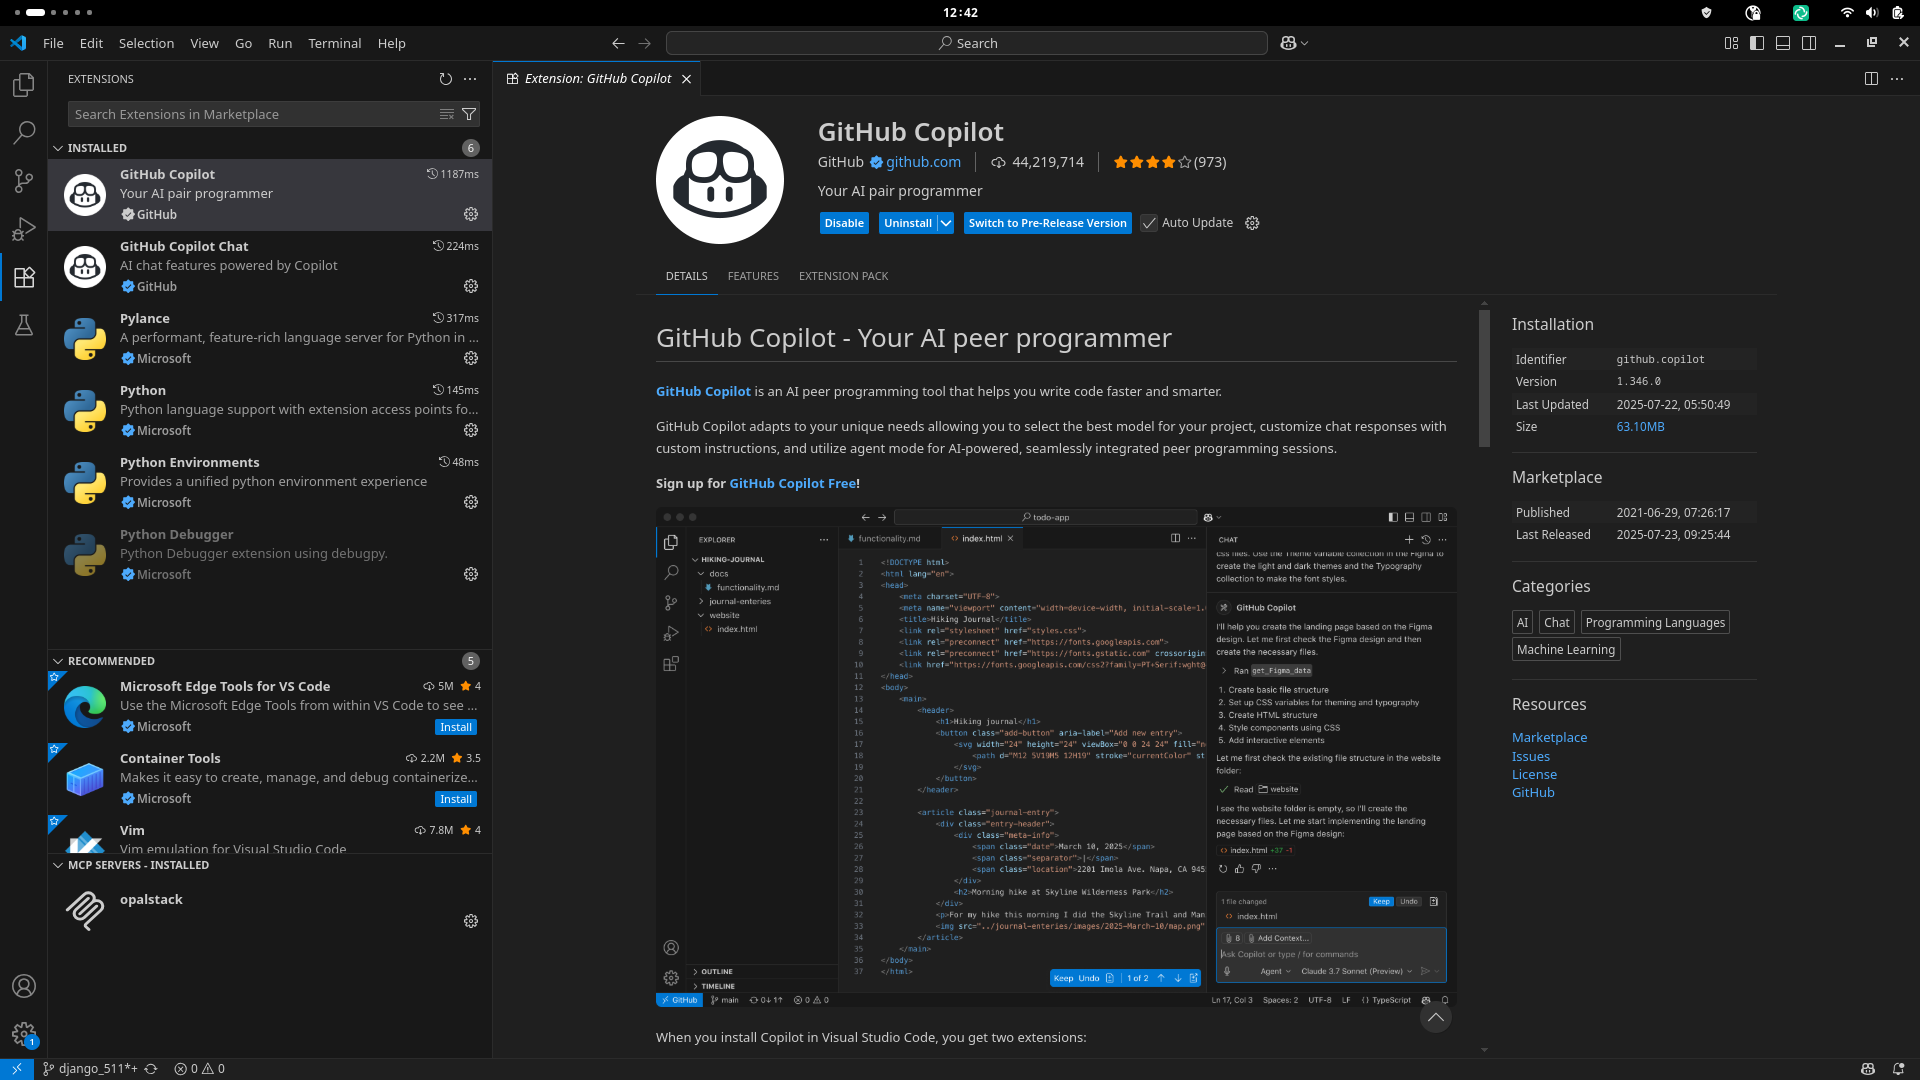Split the editor

point(1869,78)
